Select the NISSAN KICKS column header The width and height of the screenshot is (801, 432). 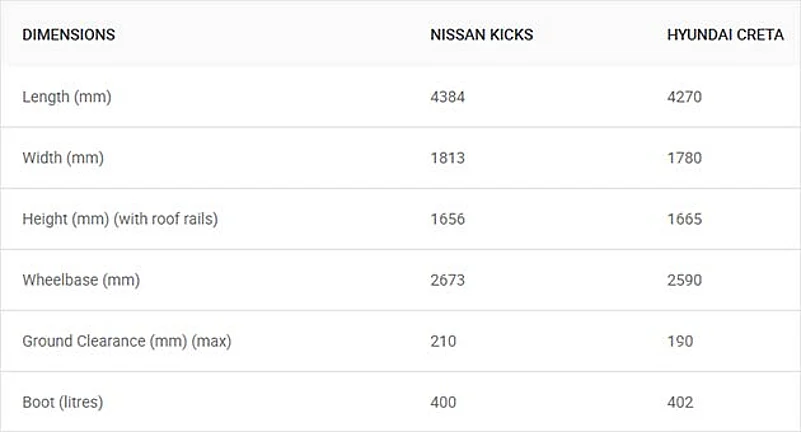coord(481,35)
